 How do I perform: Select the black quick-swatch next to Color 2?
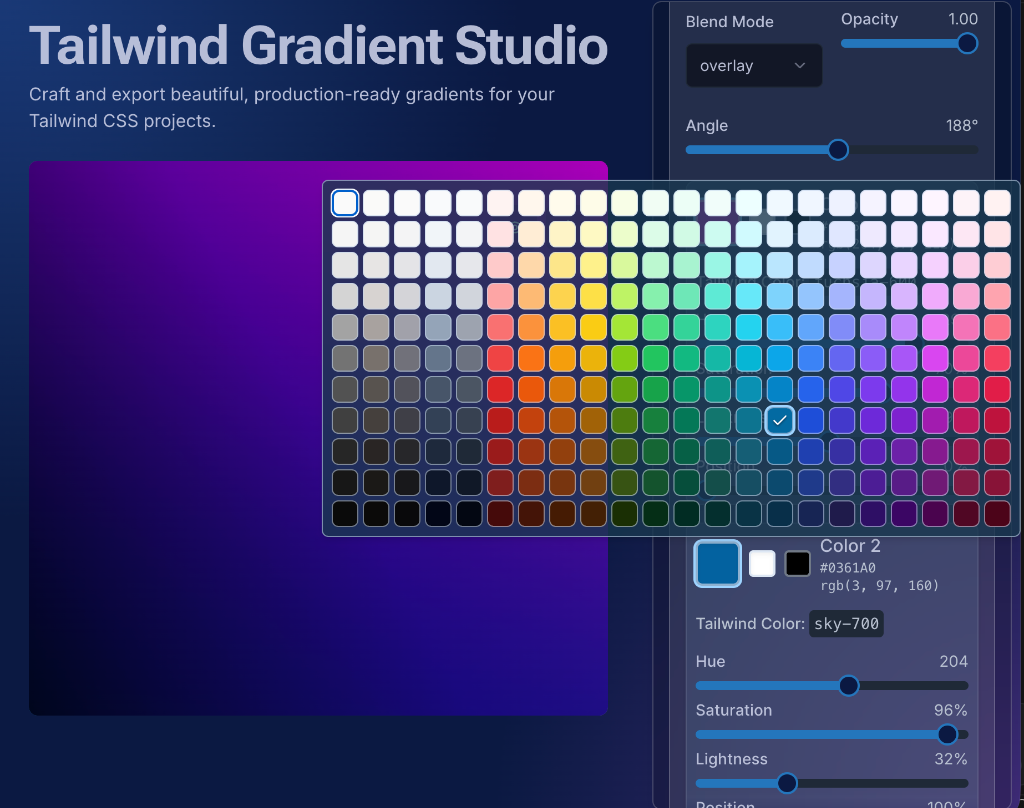pyautogui.click(x=797, y=563)
